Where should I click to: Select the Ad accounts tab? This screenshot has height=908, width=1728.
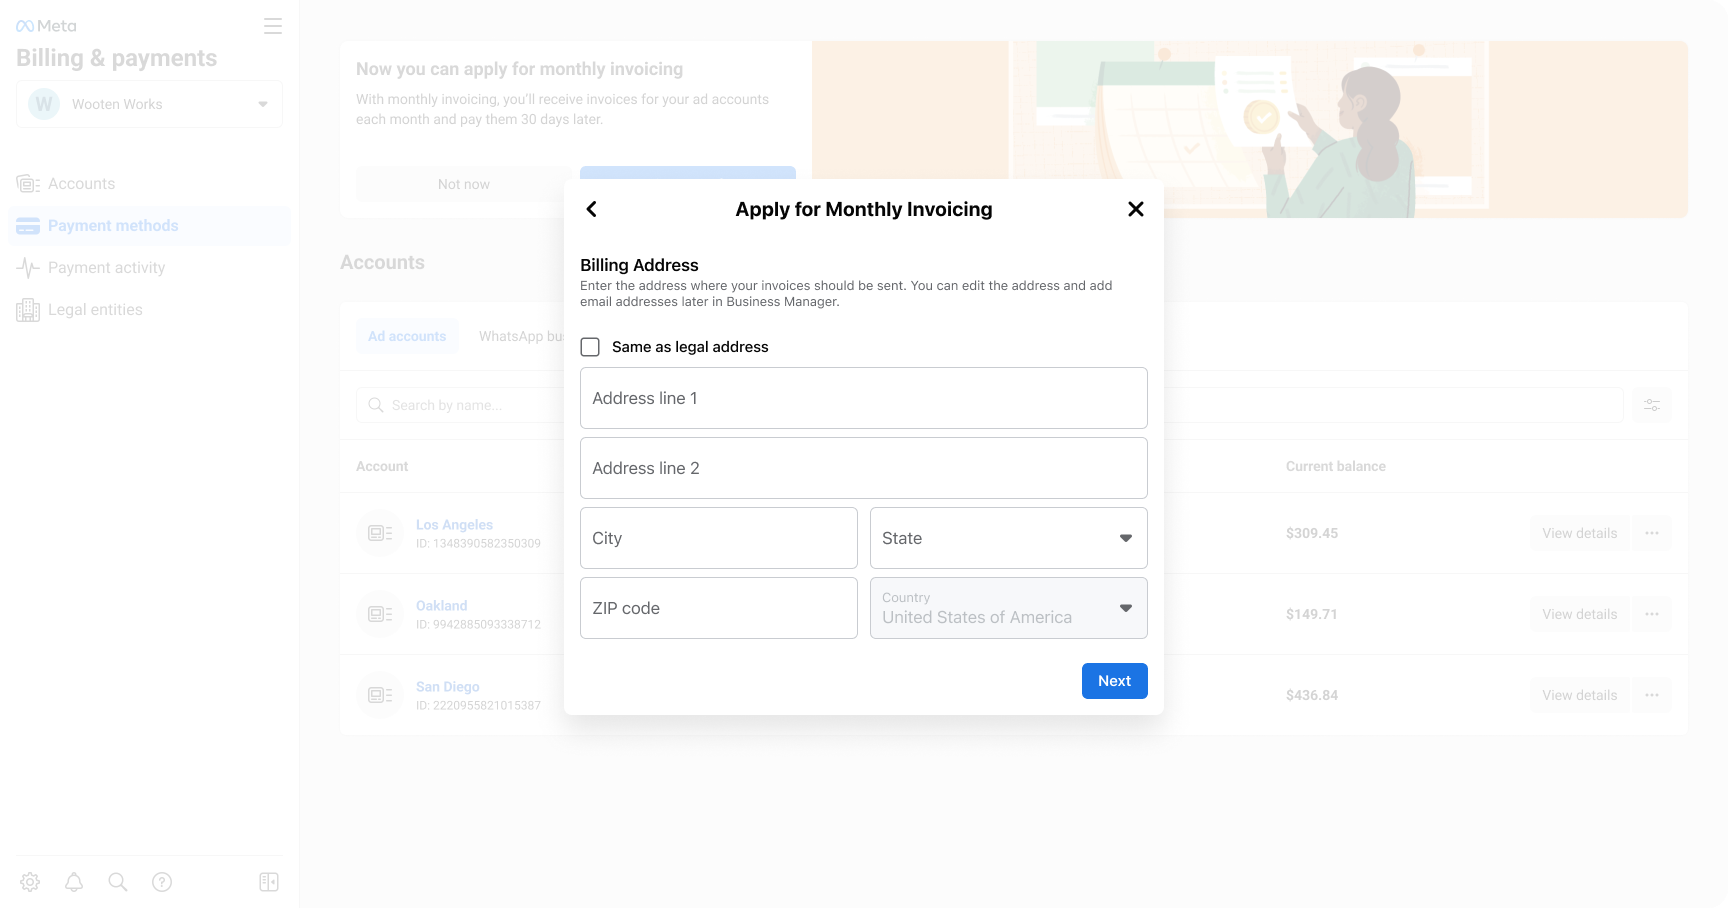(x=407, y=336)
